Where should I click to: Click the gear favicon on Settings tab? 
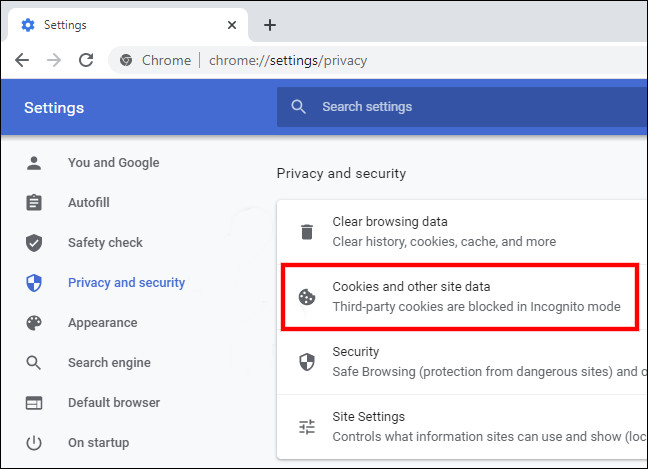click(x=28, y=25)
